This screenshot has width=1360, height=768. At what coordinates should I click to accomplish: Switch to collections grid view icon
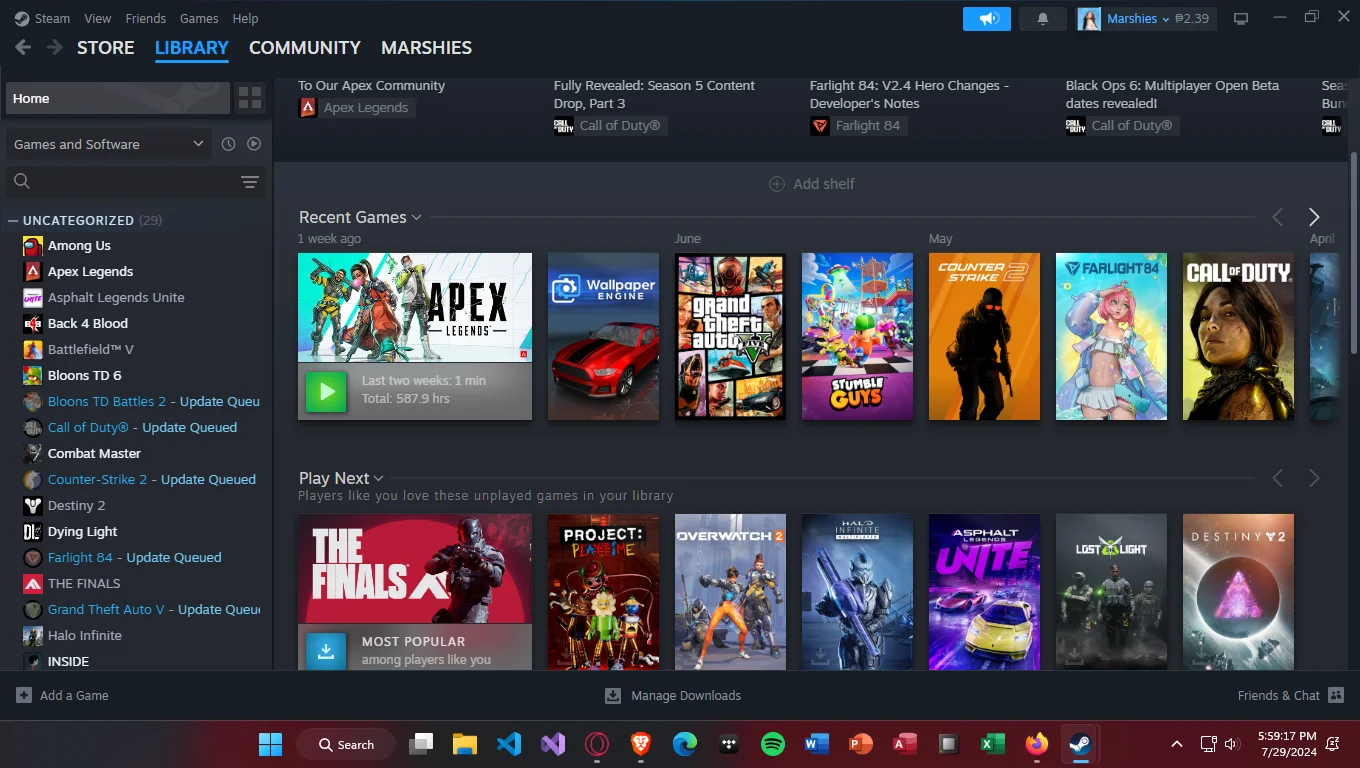pyautogui.click(x=250, y=98)
